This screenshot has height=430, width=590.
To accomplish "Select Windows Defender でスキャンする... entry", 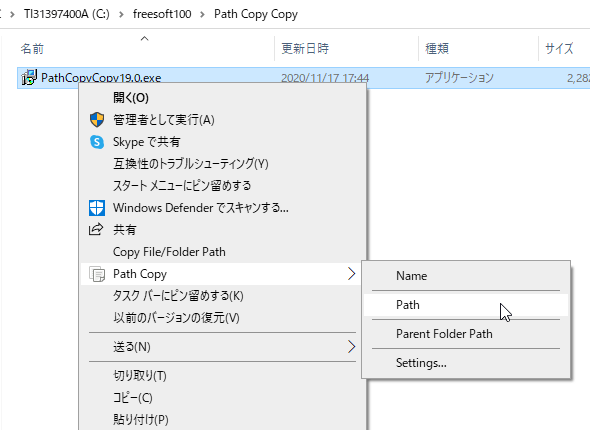I will click(223, 208).
